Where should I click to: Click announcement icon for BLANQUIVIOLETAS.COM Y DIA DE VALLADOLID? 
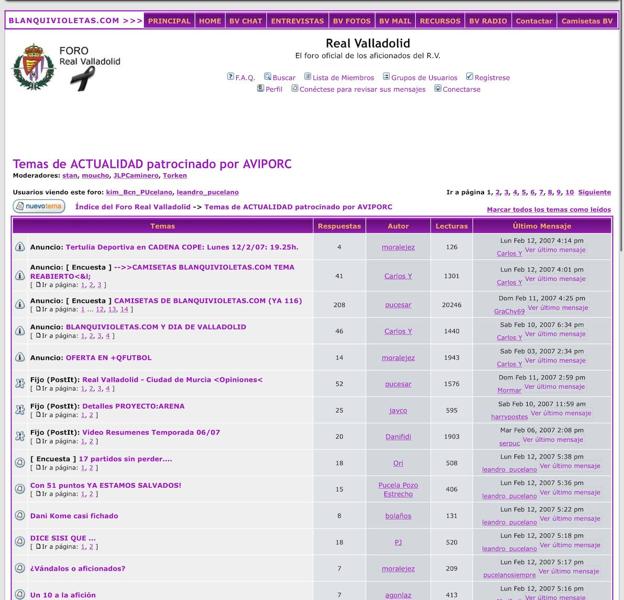(20, 331)
